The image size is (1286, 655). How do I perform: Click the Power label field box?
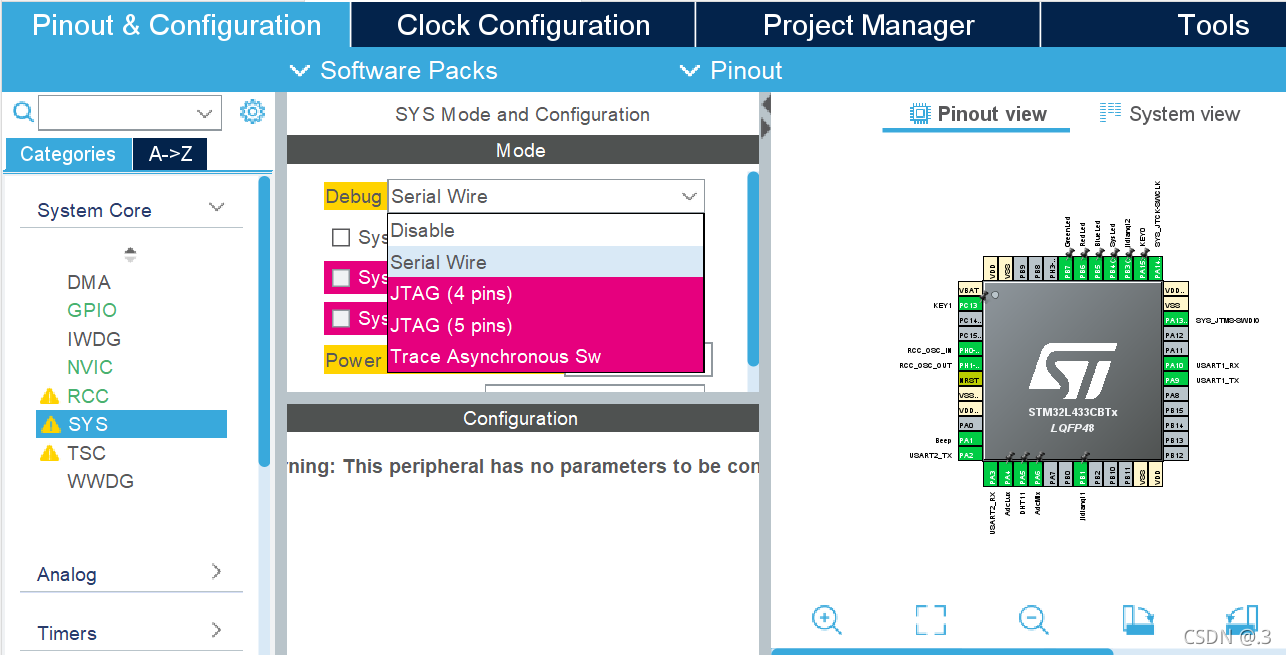(x=353, y=360)
